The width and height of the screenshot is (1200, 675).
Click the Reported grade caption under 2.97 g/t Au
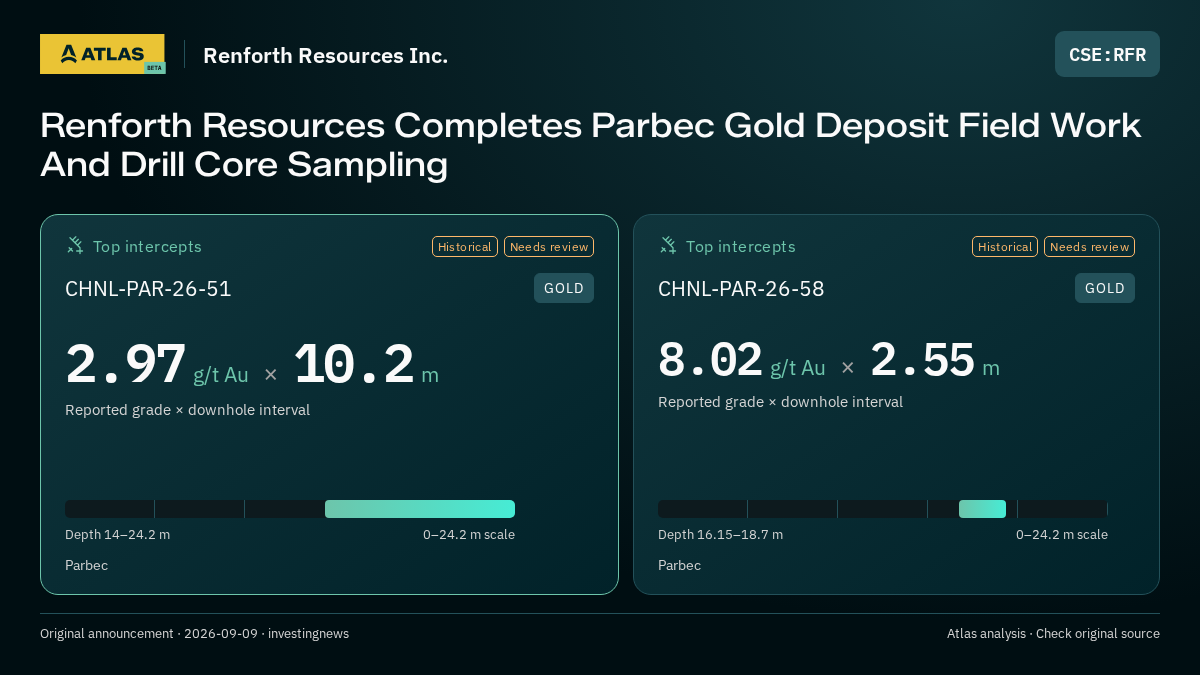coord(187,410)
